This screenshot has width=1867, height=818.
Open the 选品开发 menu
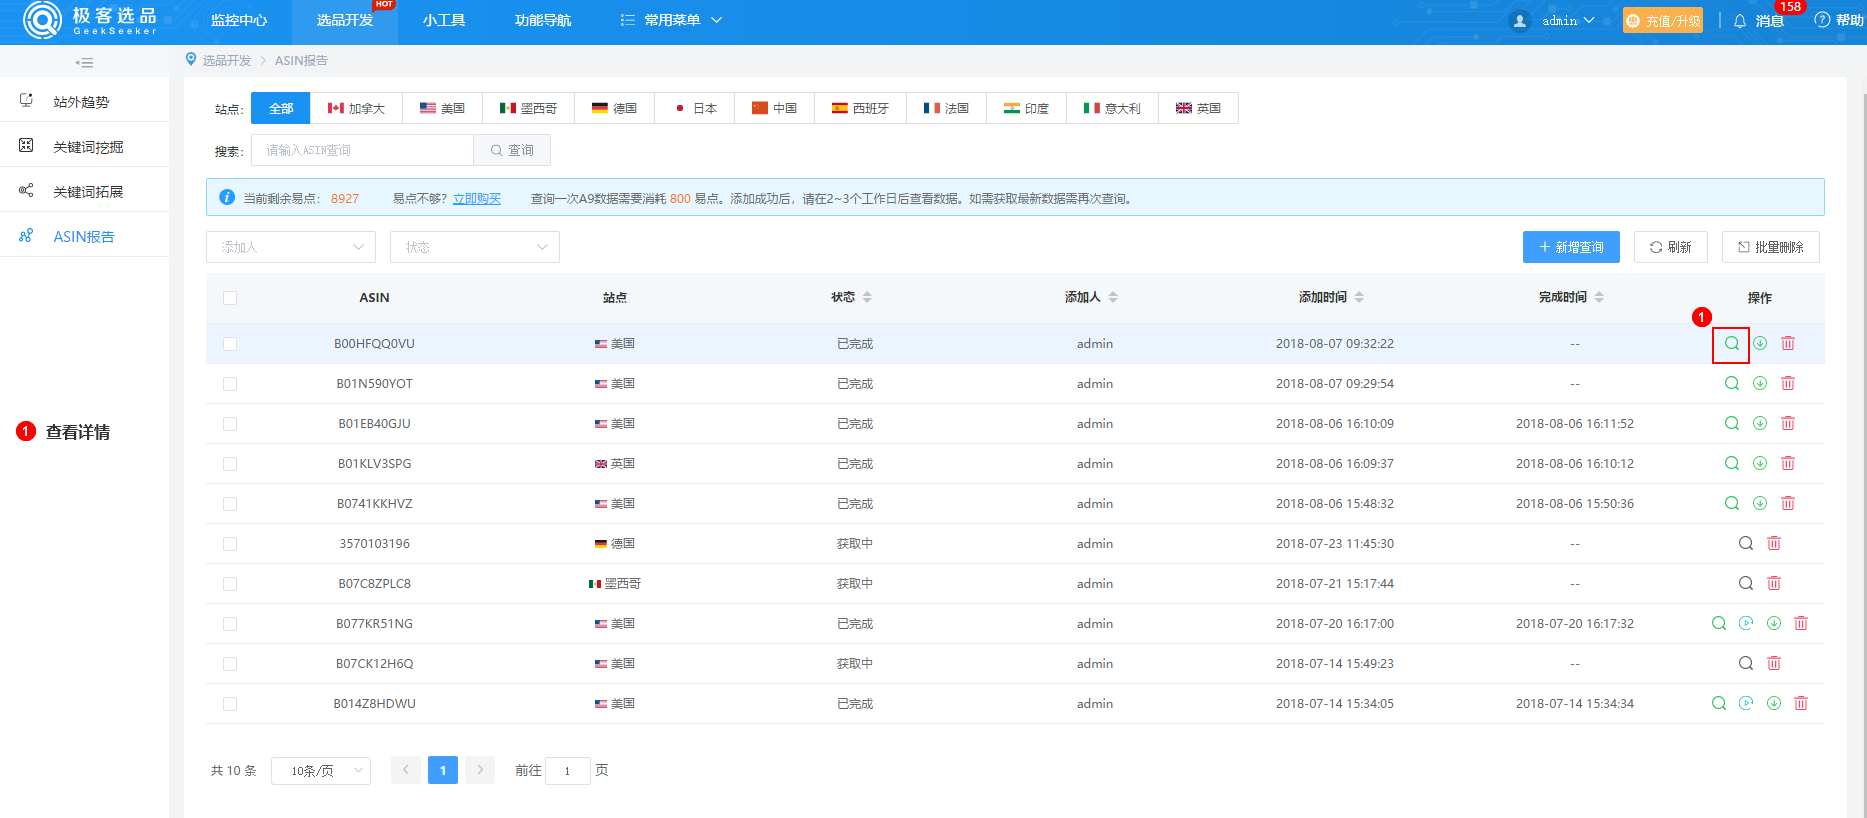[345, 20]
